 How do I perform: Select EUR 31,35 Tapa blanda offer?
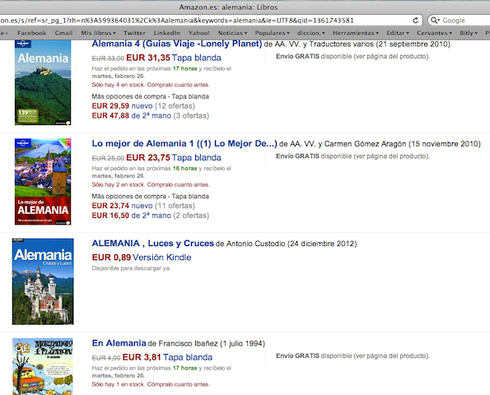173,58
